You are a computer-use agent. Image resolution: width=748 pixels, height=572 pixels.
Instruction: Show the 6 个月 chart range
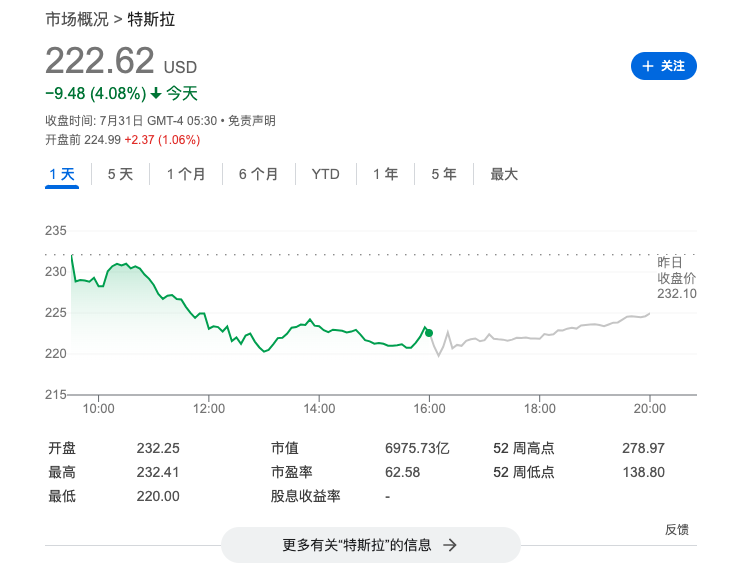(x=258, y=174)
